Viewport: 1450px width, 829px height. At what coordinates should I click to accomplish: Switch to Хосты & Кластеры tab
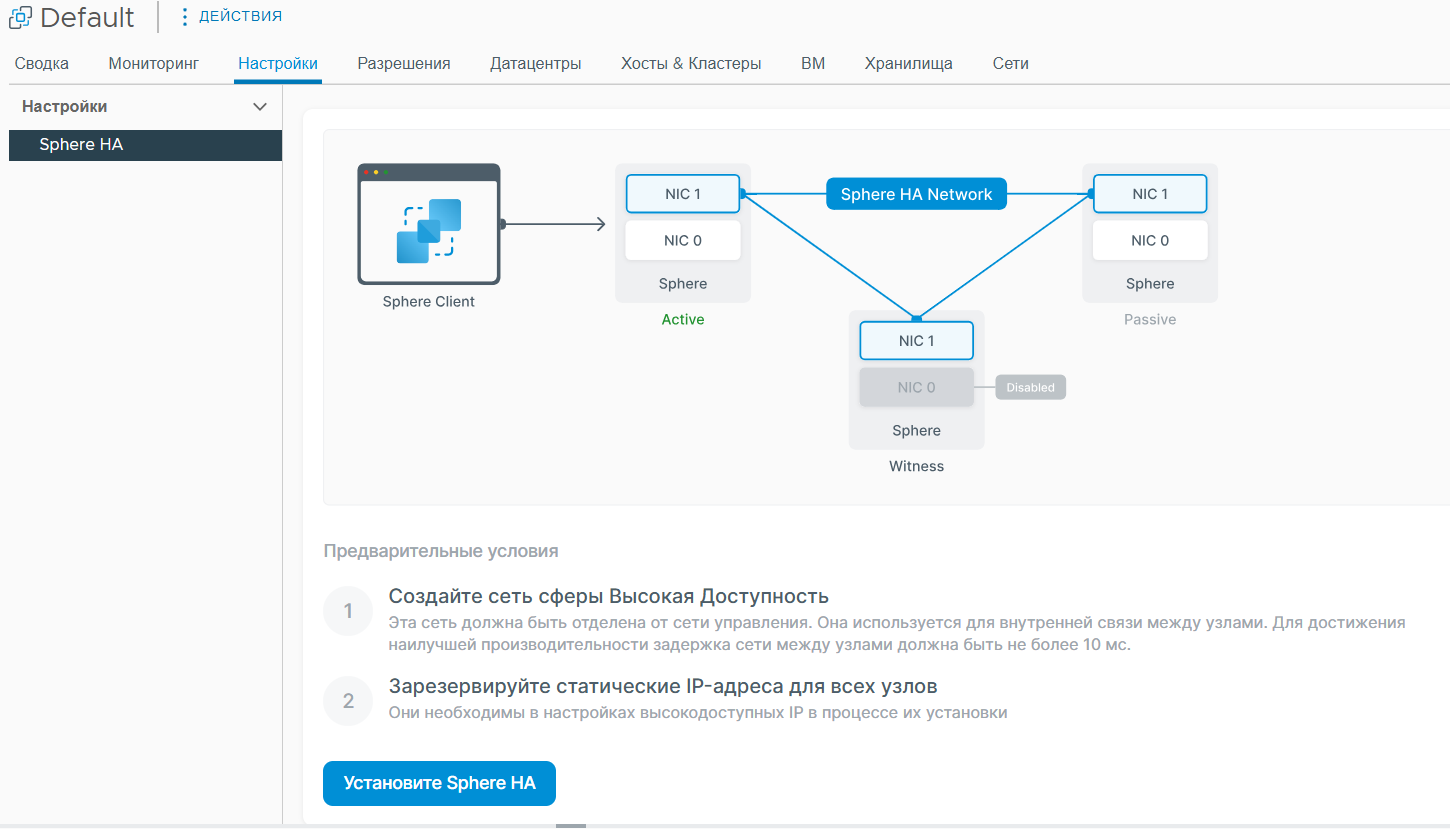691,63
